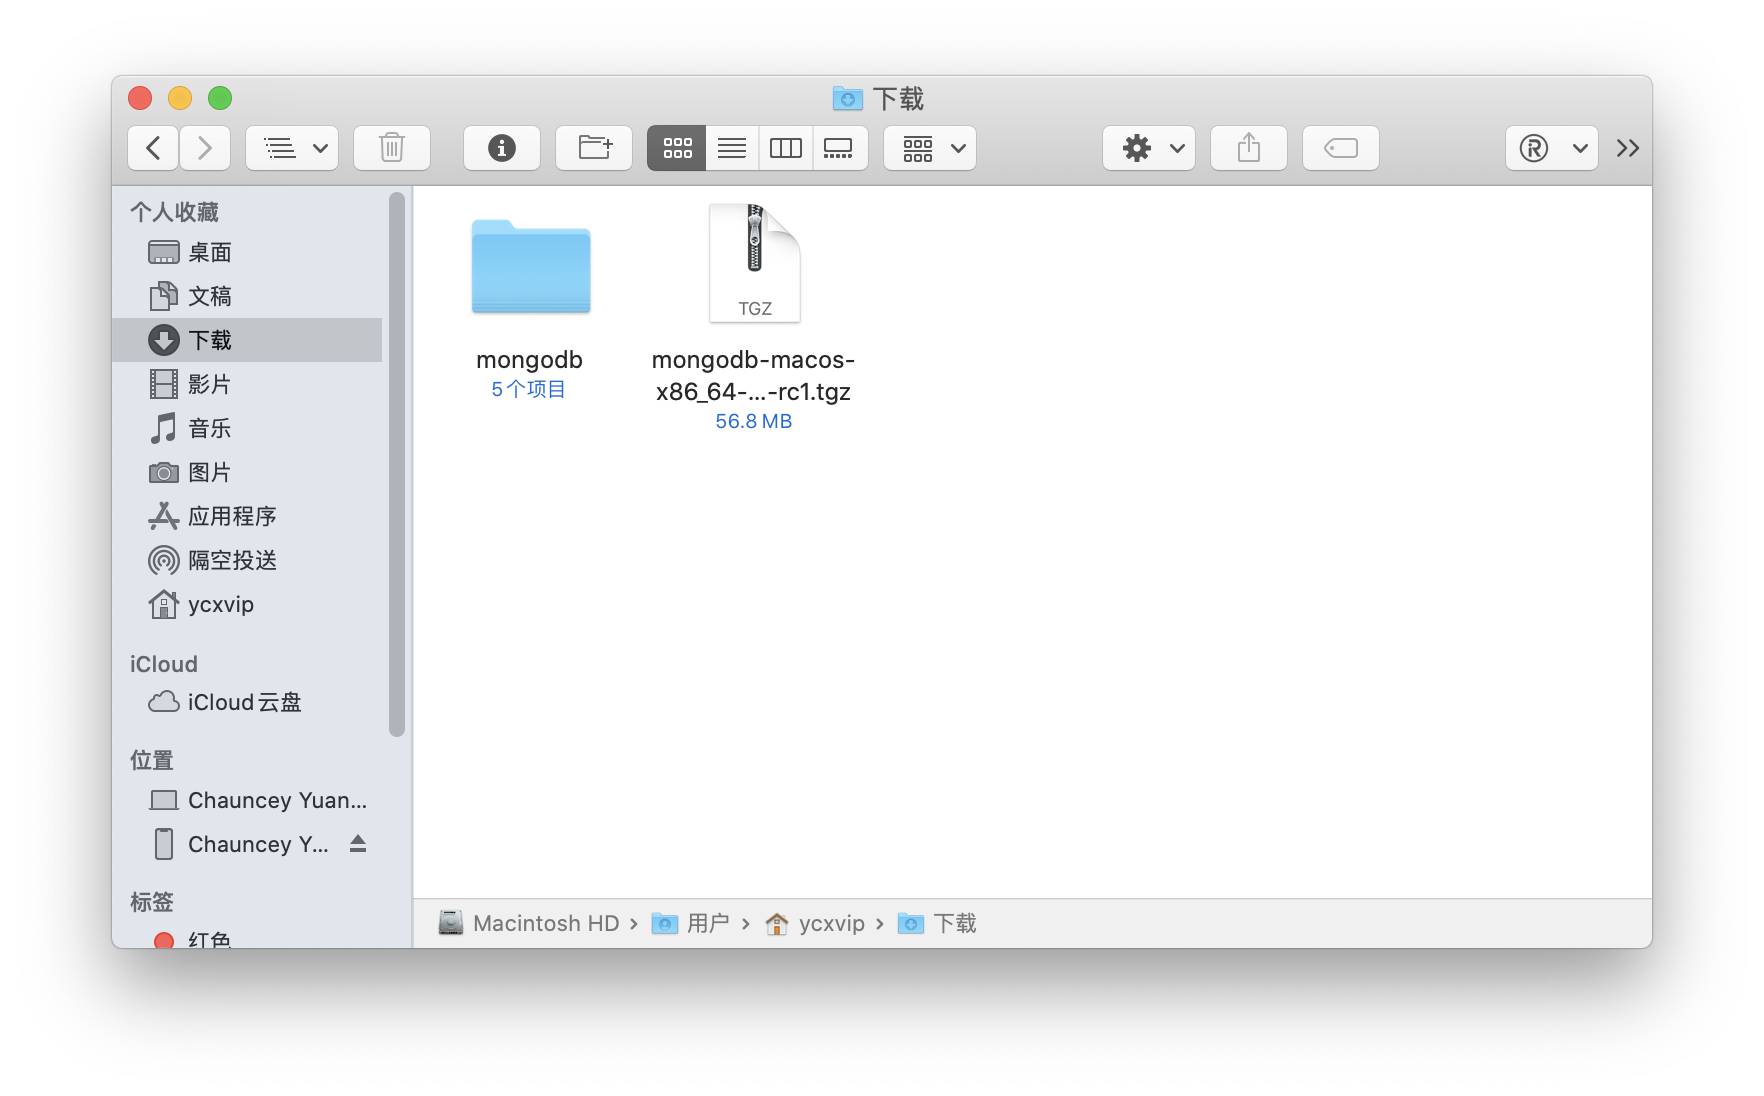Open 影片 in the sidebar

coord(247,384)
